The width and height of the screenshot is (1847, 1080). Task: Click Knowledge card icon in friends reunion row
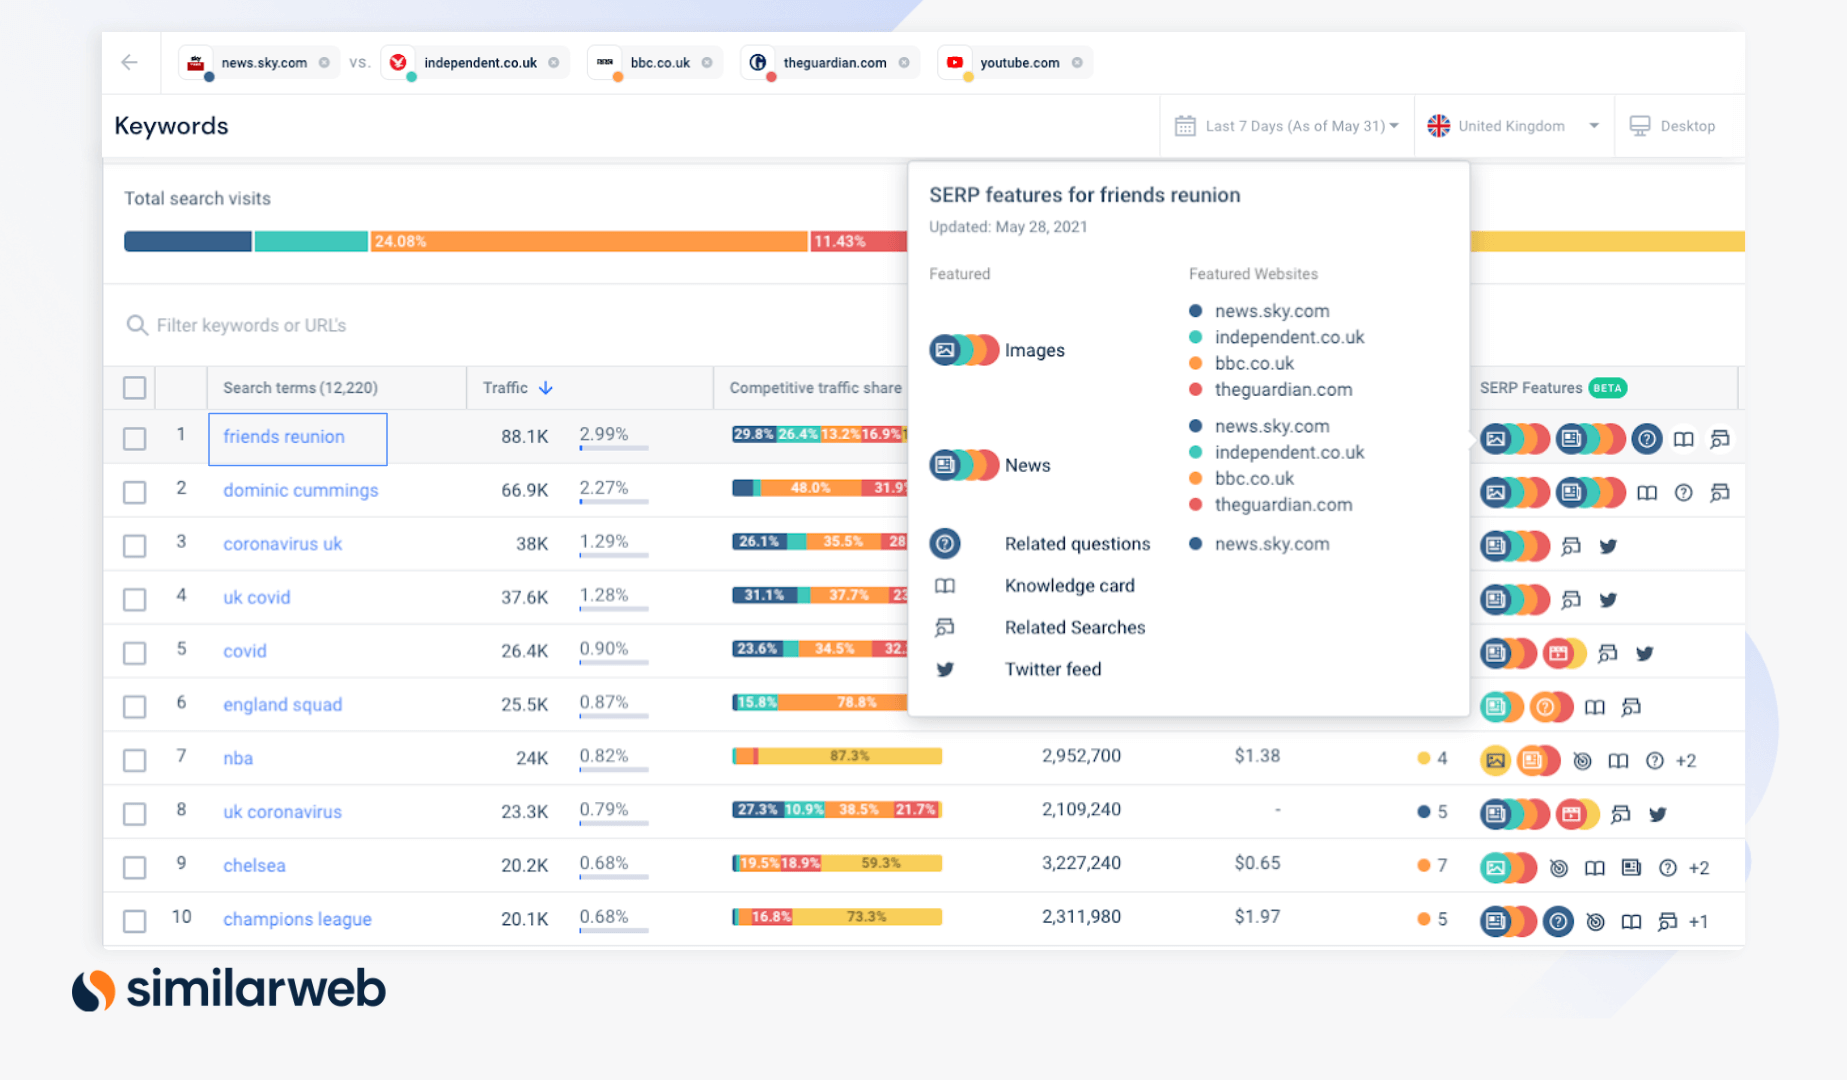pyautogui.click(x=1684, y=439)
